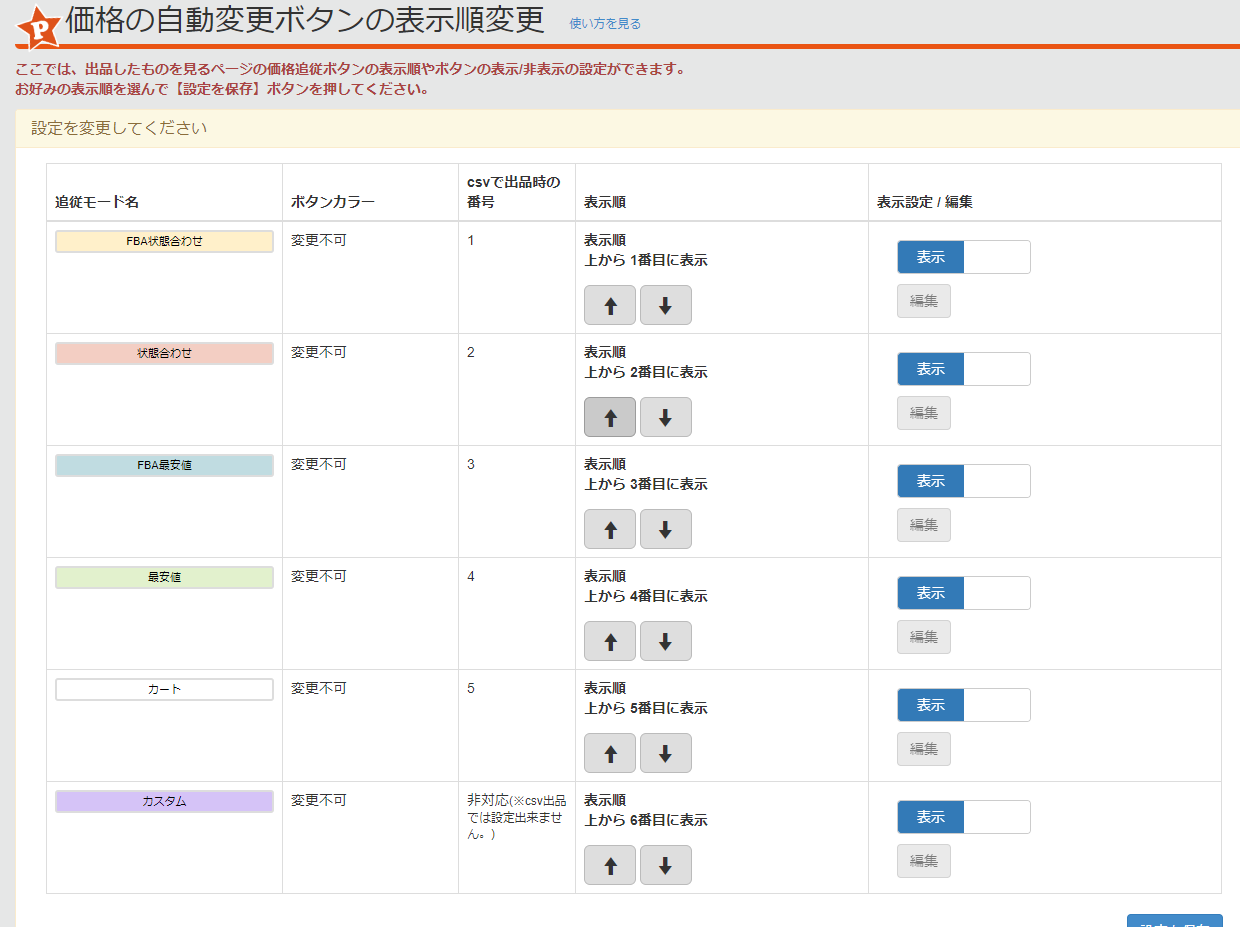Move 状態合わせ down one position

click(665, 418)
